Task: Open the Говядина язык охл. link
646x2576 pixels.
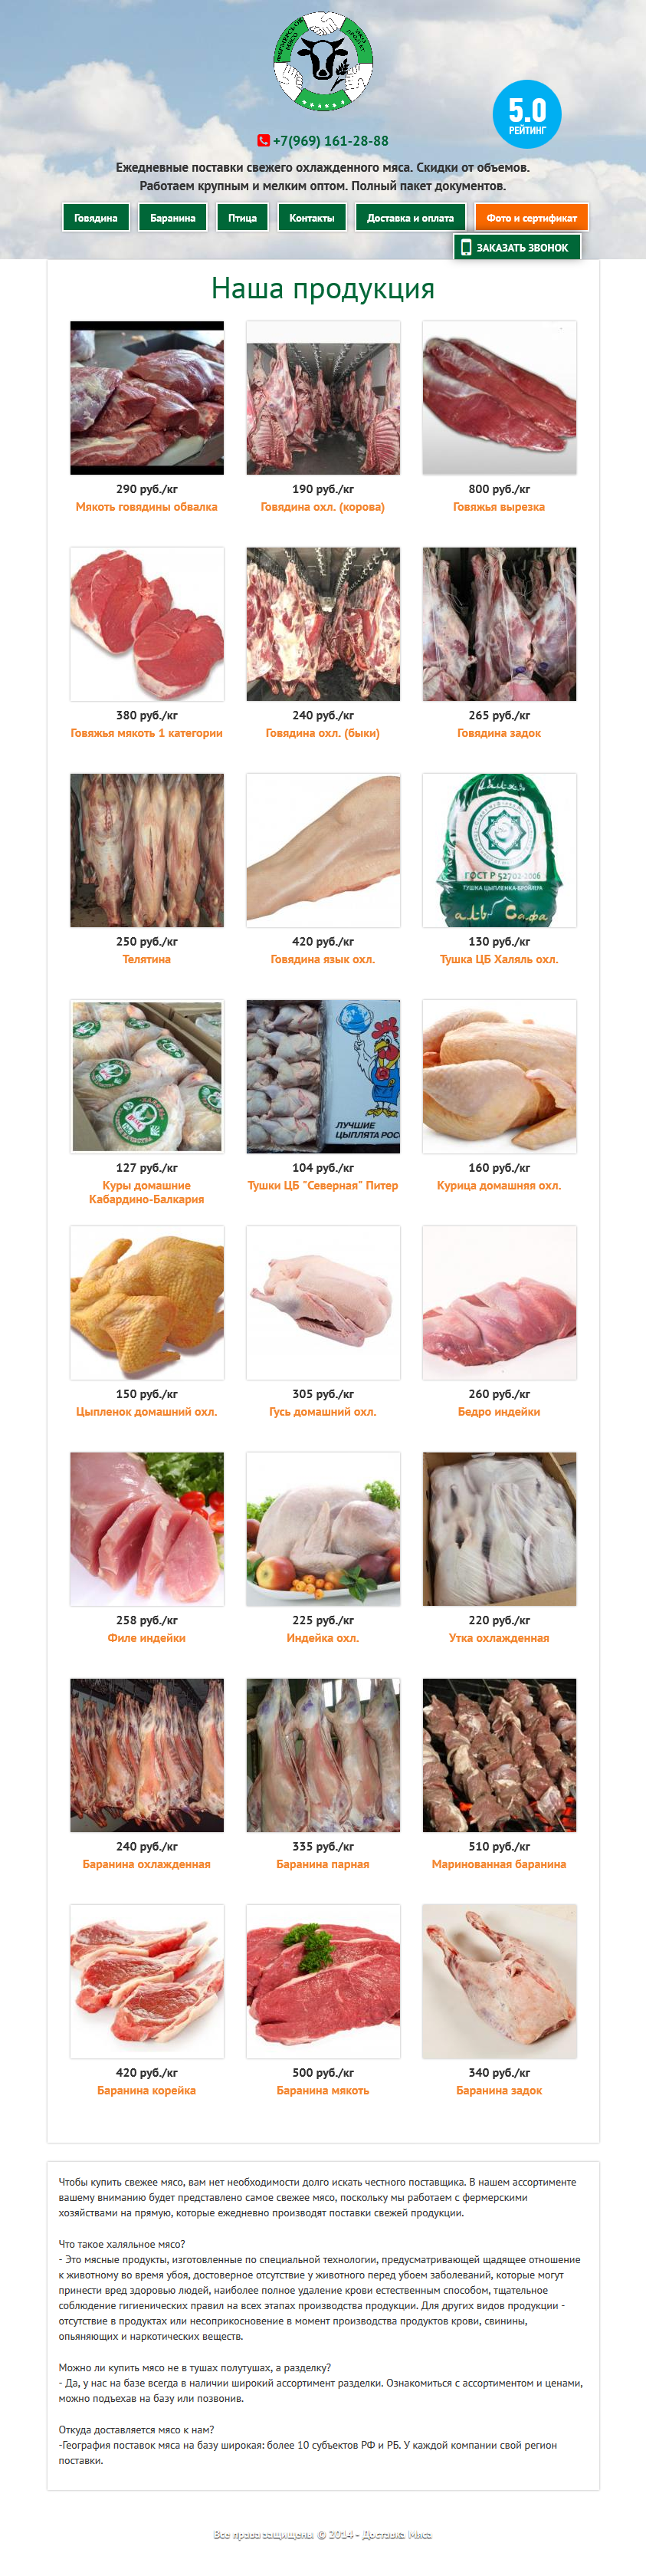Action: coord(323,960)
